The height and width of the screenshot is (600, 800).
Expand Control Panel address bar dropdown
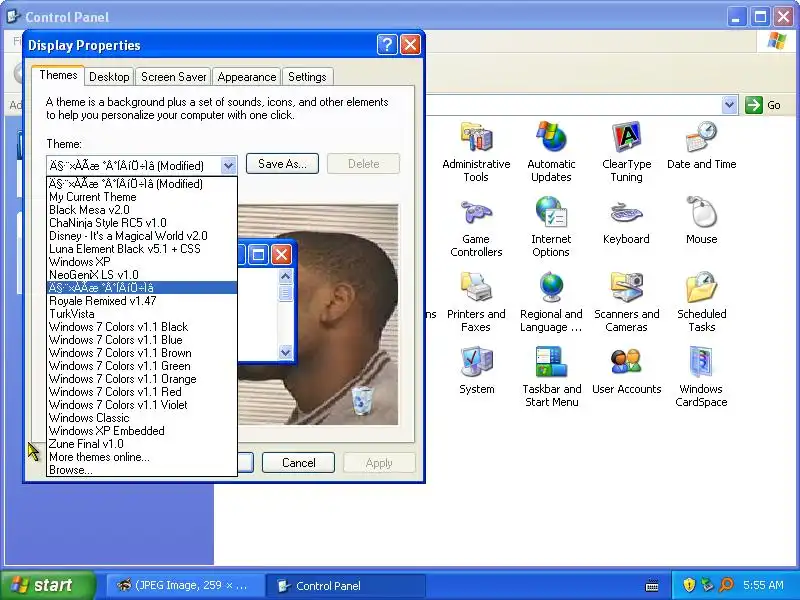[x=730, y=105]
